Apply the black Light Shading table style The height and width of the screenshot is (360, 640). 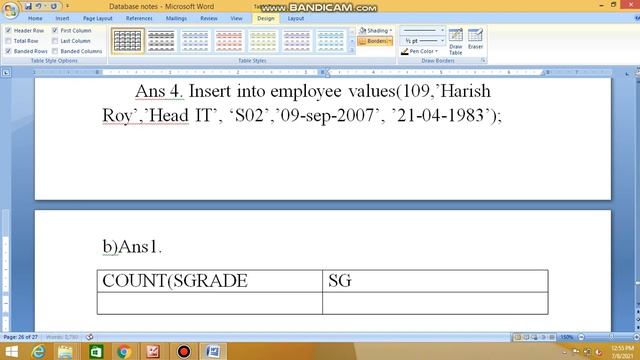161,41
